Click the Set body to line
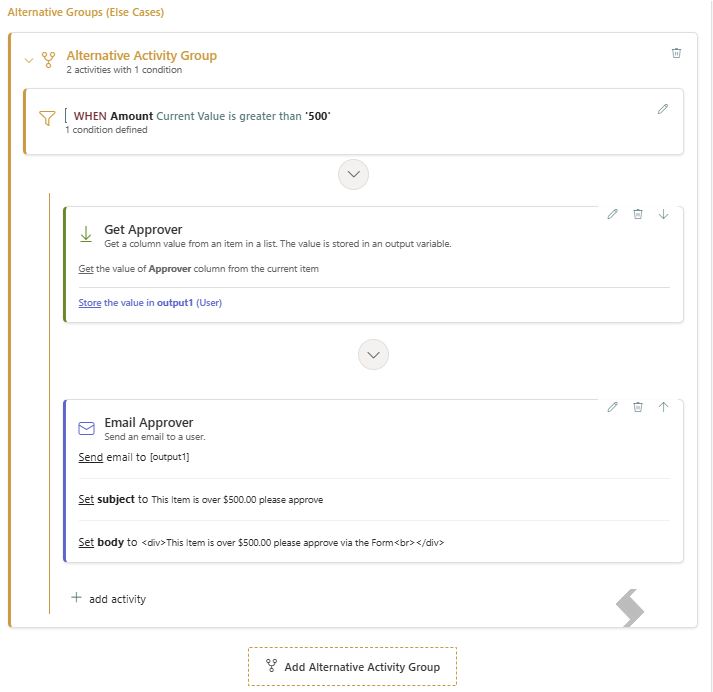 coord(261,542)
